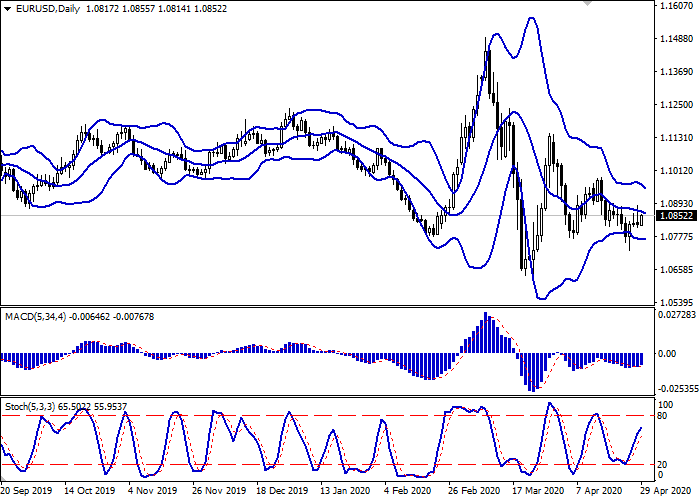Viewport: 700px width, 500px height.
Task: Click the chart shift triangle marker at top
Action: 588,3
